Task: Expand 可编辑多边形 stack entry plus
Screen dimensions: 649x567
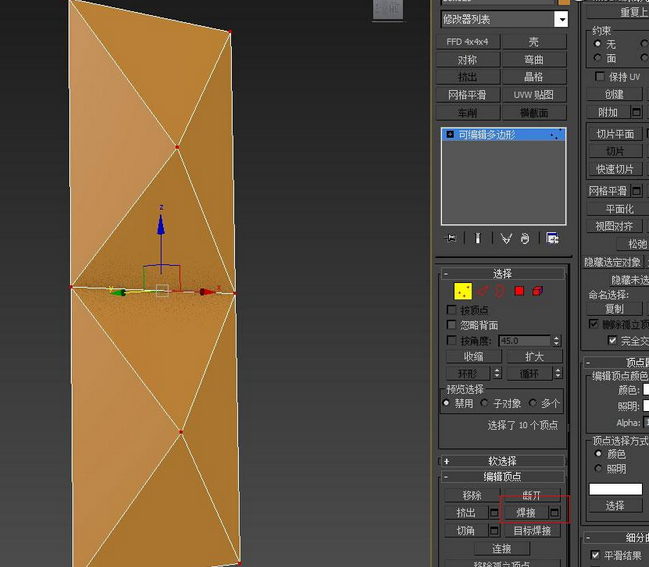Action: (x=450, y=135)
